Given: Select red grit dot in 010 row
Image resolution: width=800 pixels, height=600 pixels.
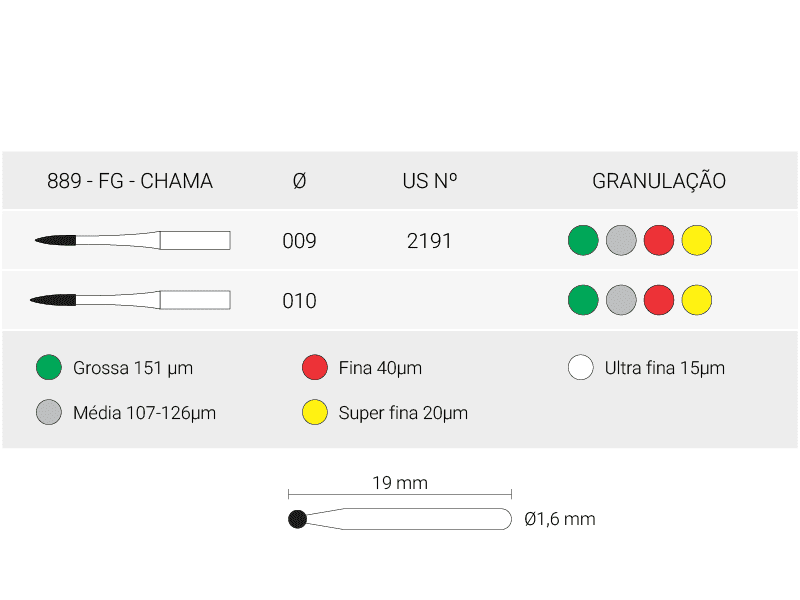Looking at the screenshot, I should (x=659, y=300).
